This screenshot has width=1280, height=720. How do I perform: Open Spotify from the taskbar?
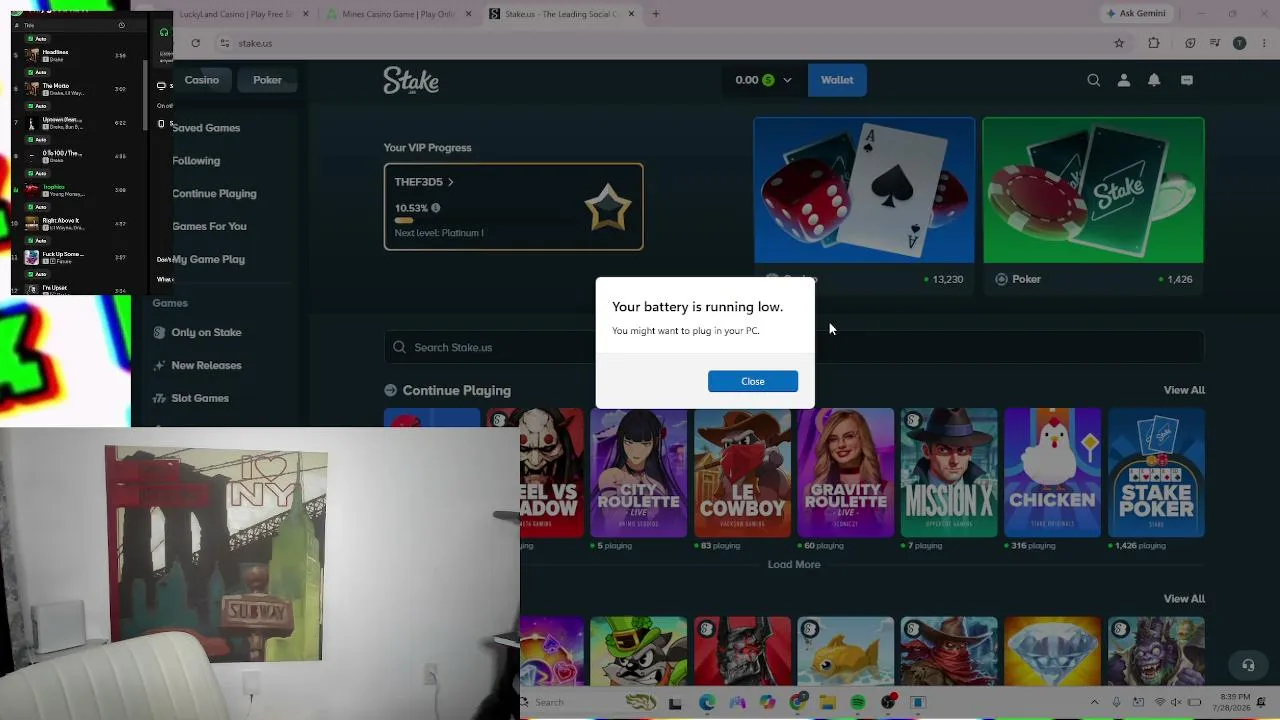coord(857,703)
